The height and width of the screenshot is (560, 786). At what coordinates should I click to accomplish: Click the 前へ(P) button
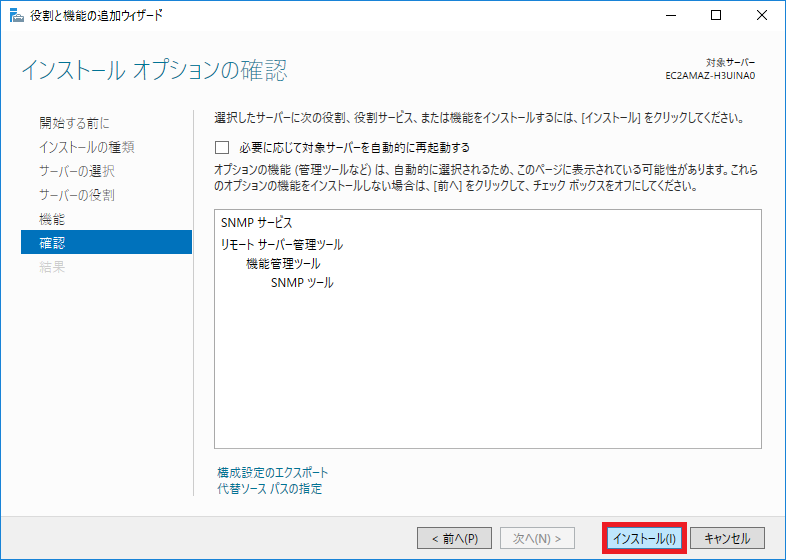454,538
